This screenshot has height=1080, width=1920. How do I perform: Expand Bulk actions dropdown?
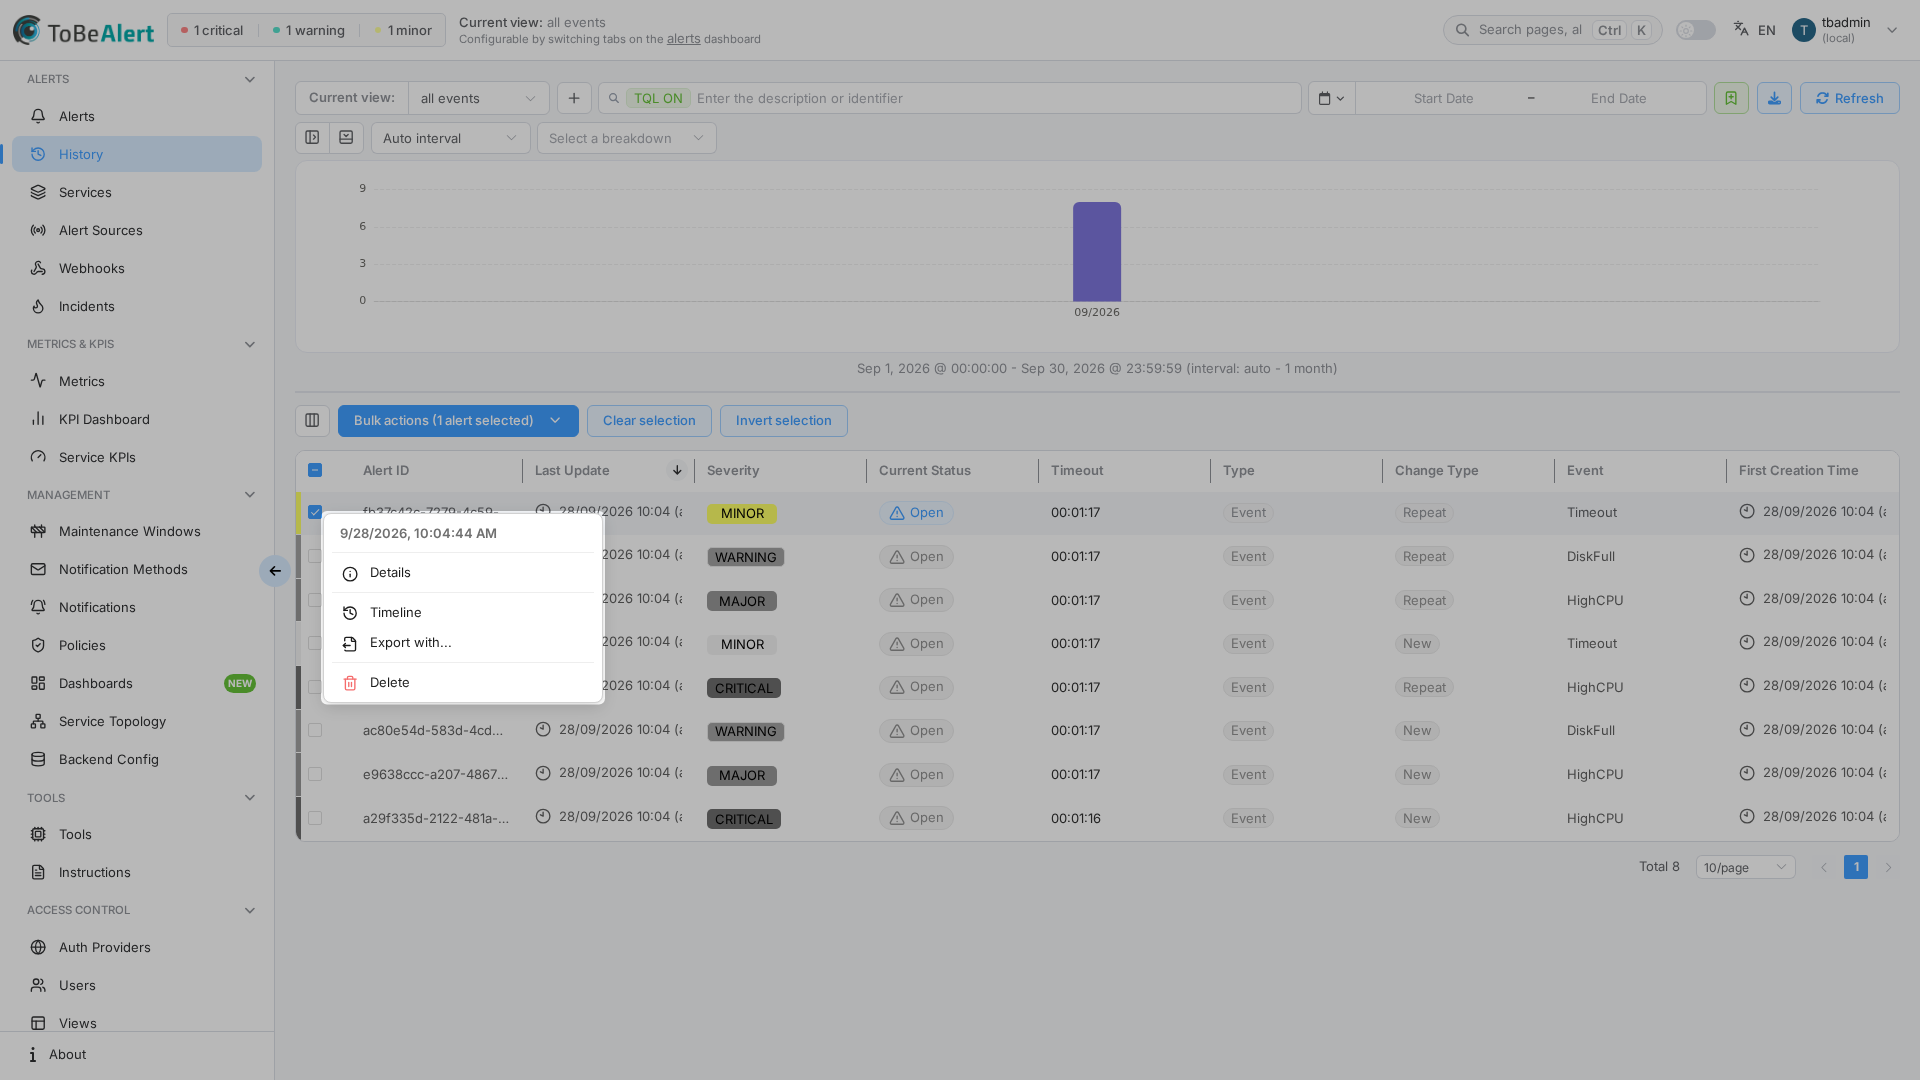point(458,421)
